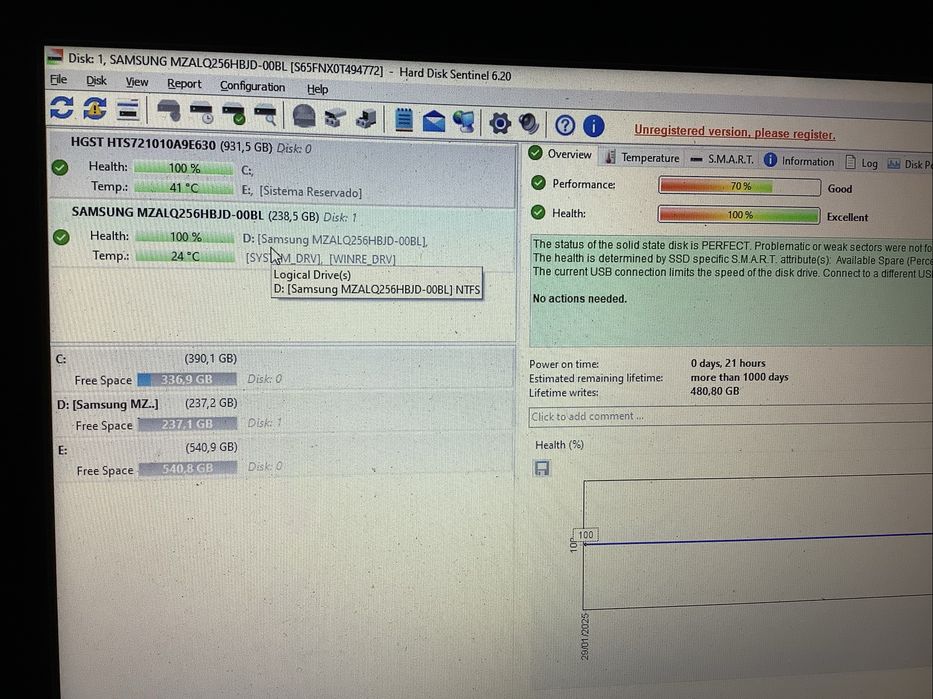933x699 pixels.
Task: Click the blue information 'i' toolbar icon
Action: point(593,126)
